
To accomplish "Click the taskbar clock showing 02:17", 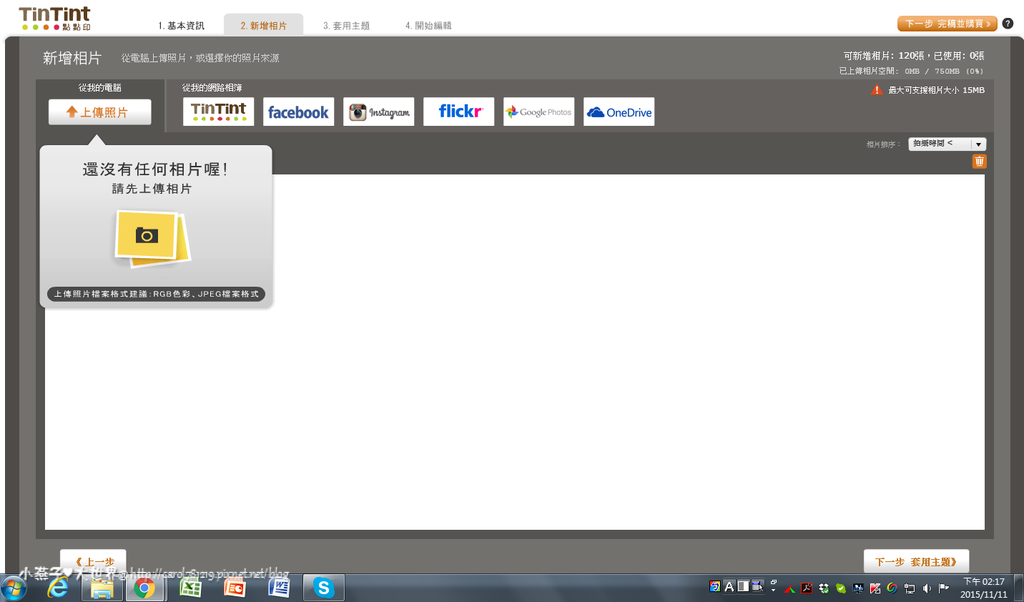I will tap(984, 588).
